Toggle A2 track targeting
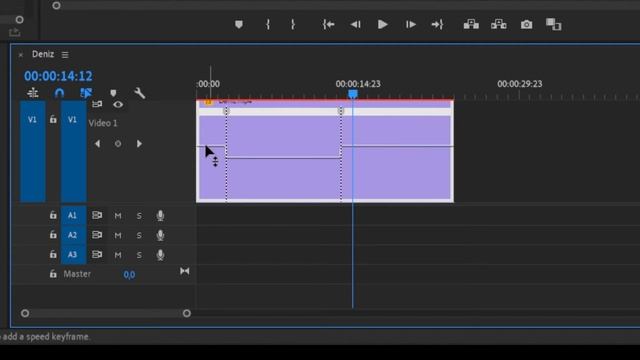This screenshot has height=360, width=640. click(73, 235)
